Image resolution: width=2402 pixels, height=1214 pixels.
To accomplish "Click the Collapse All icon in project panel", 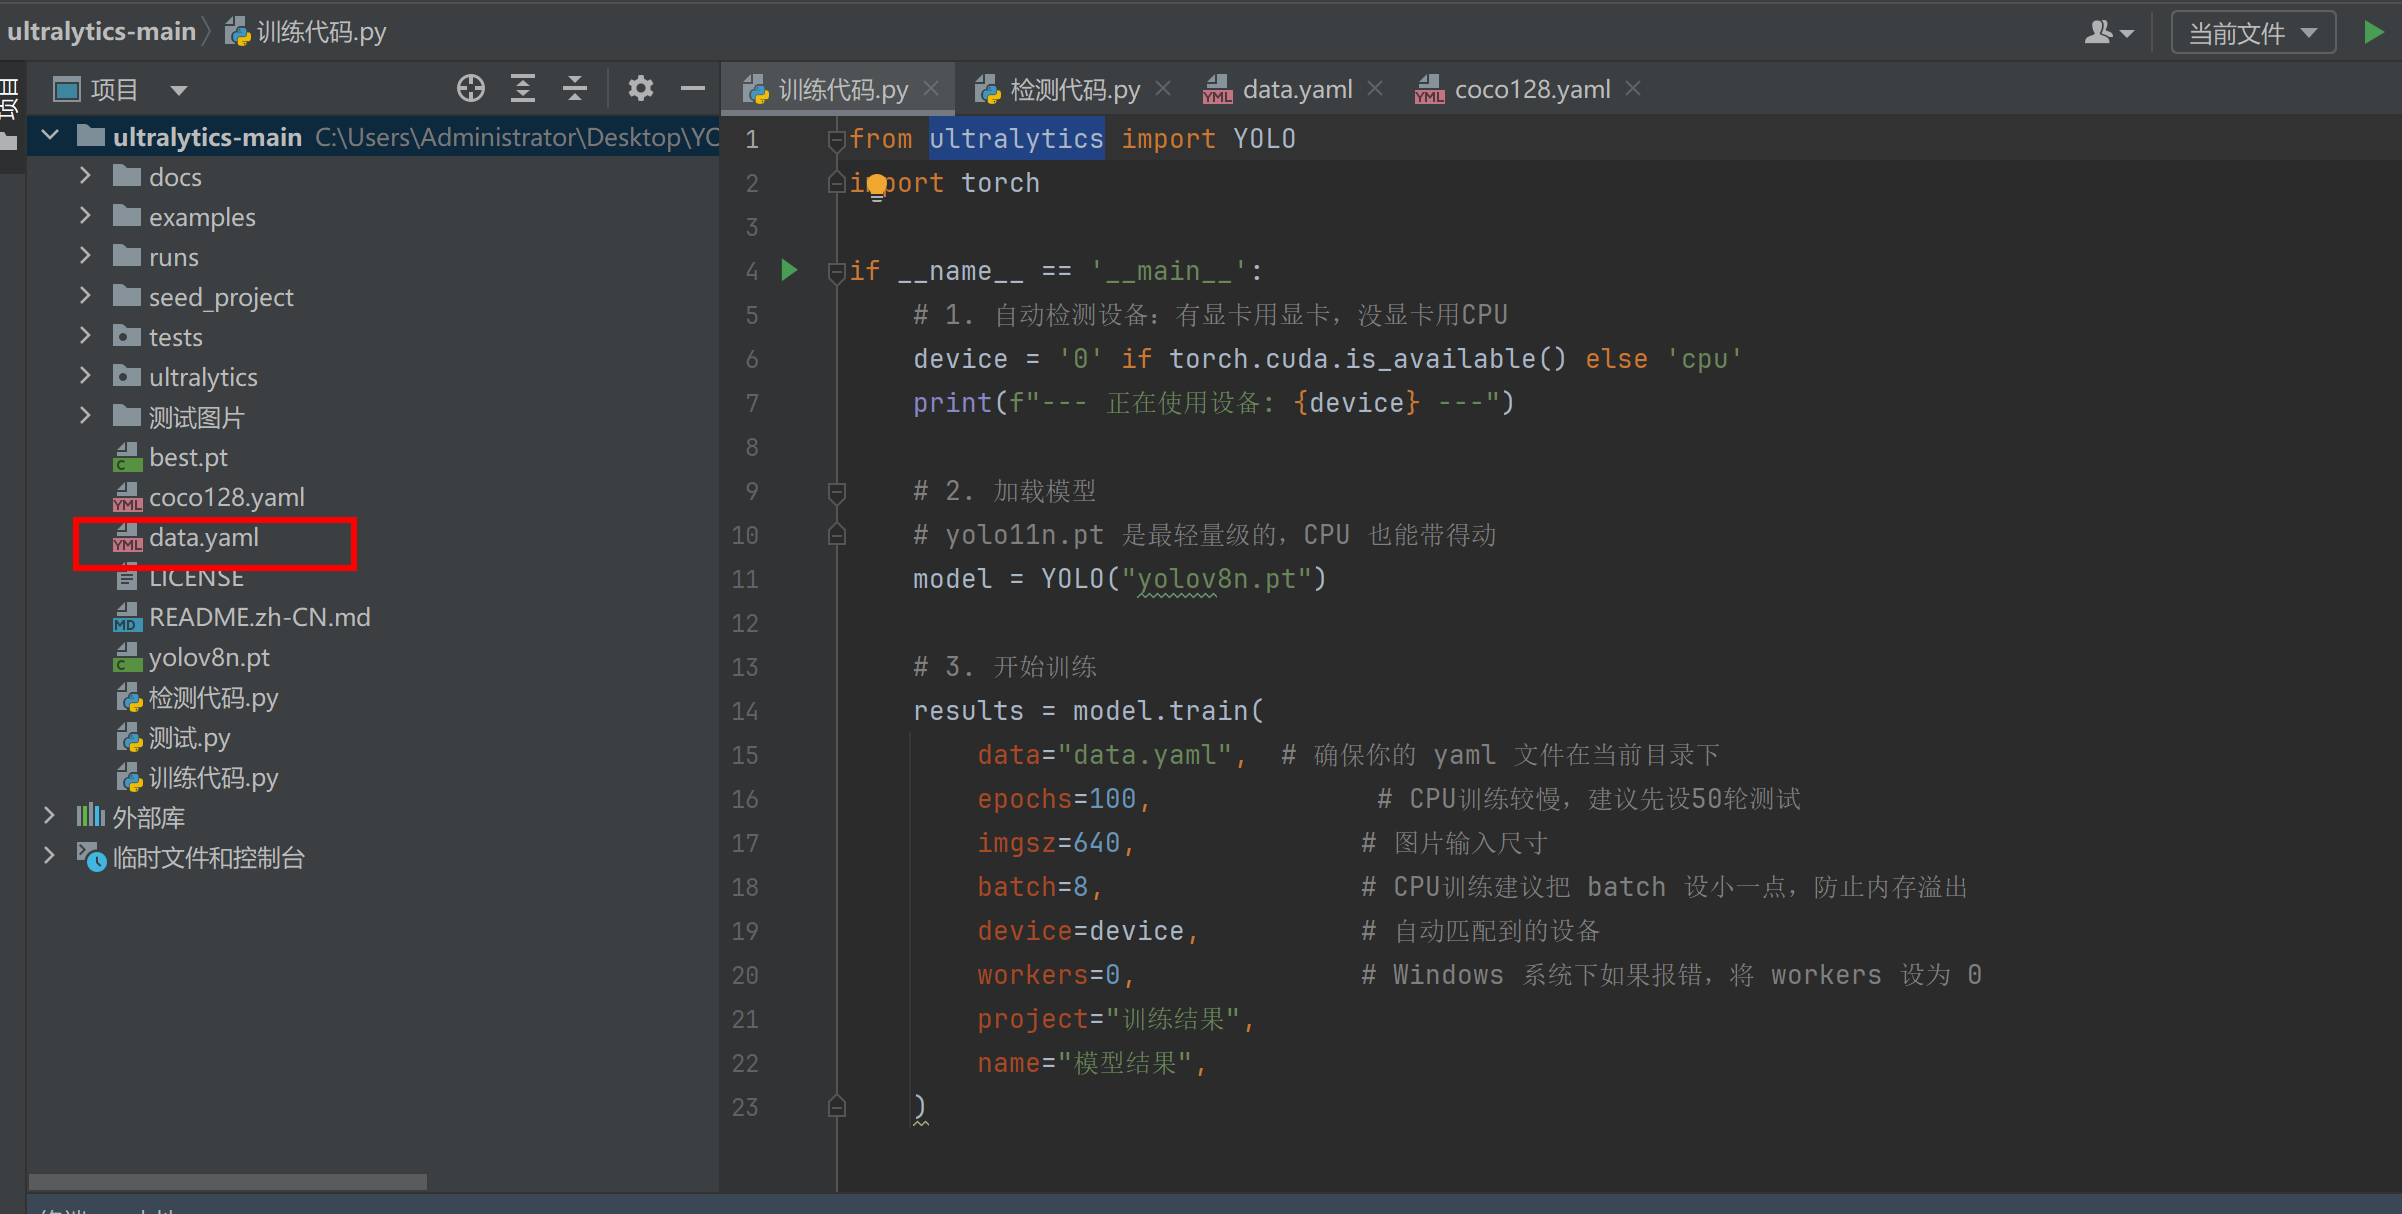I will (575, 89).
